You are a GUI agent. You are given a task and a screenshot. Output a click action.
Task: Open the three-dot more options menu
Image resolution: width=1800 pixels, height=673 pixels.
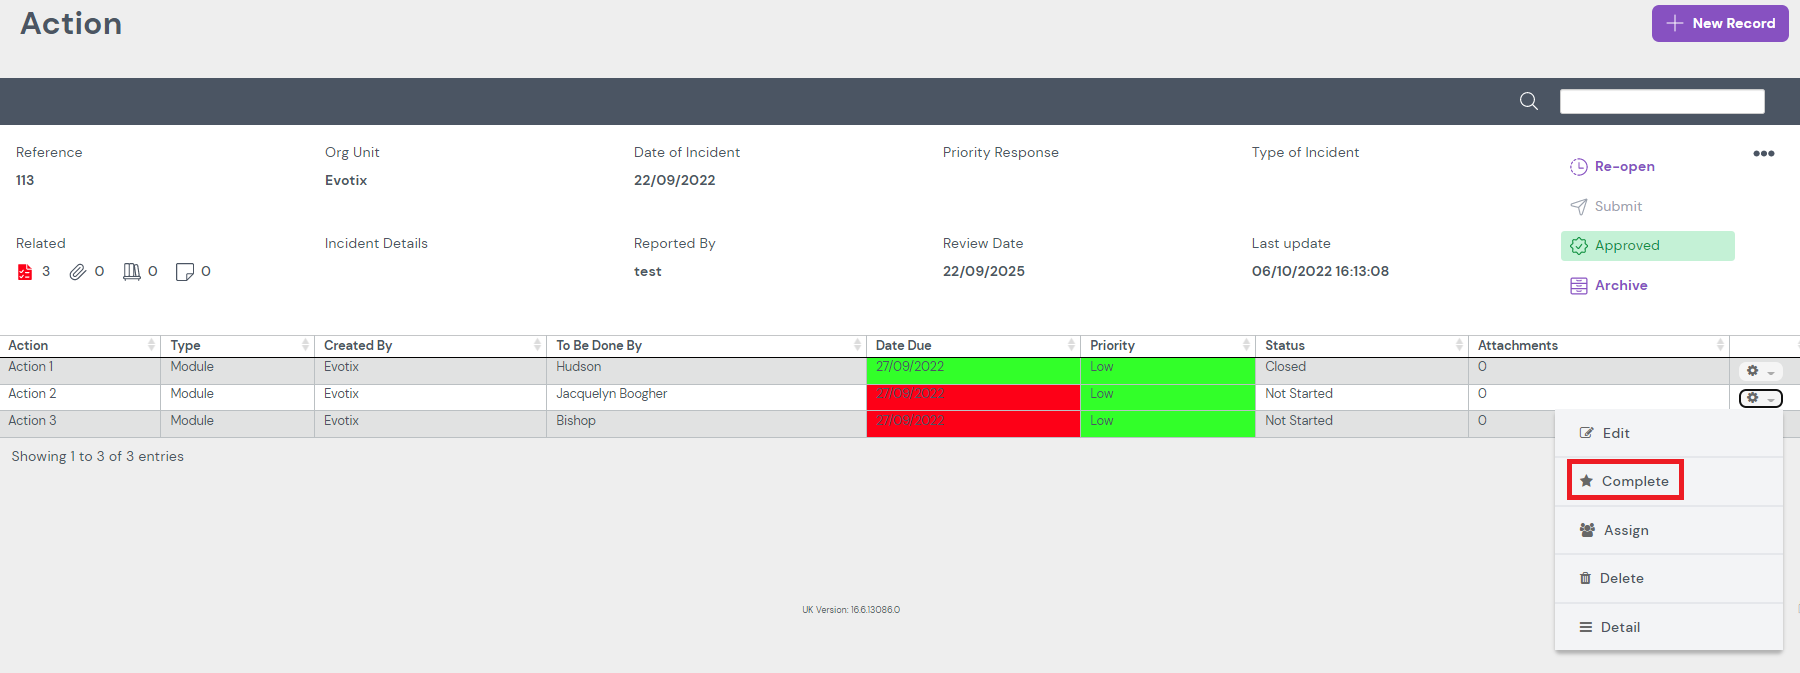coord(1763,153)
